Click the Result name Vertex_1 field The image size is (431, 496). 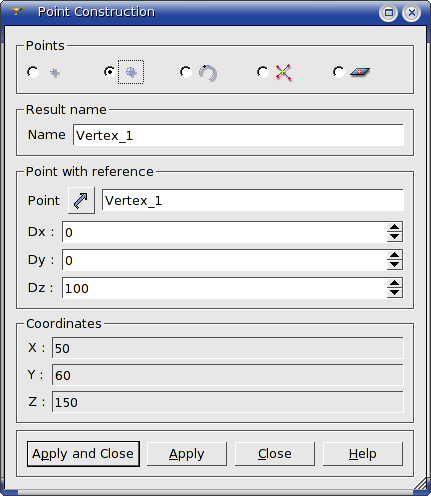pyautogui.click(x=238, y=135)
